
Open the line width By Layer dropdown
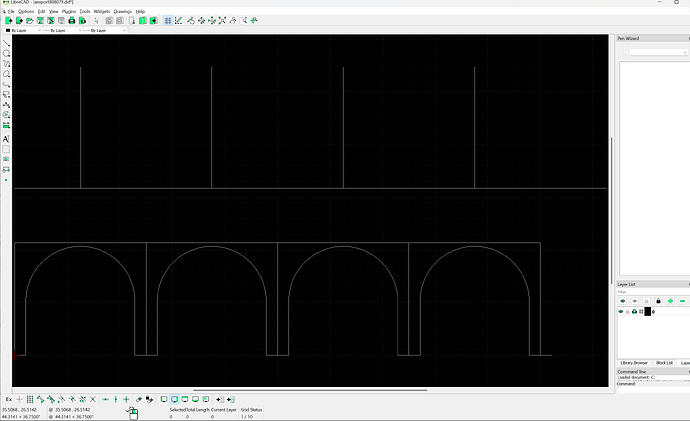[62, 30]
